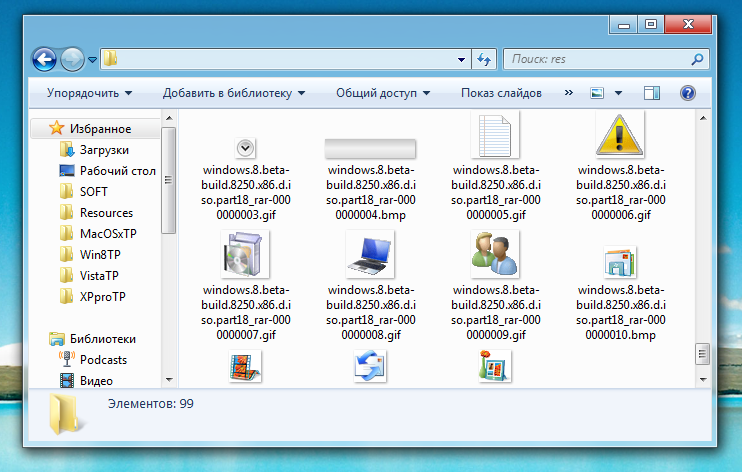Open view options dropdown arrow
This screenshot has width=742, height=472.
coord(618,93)
